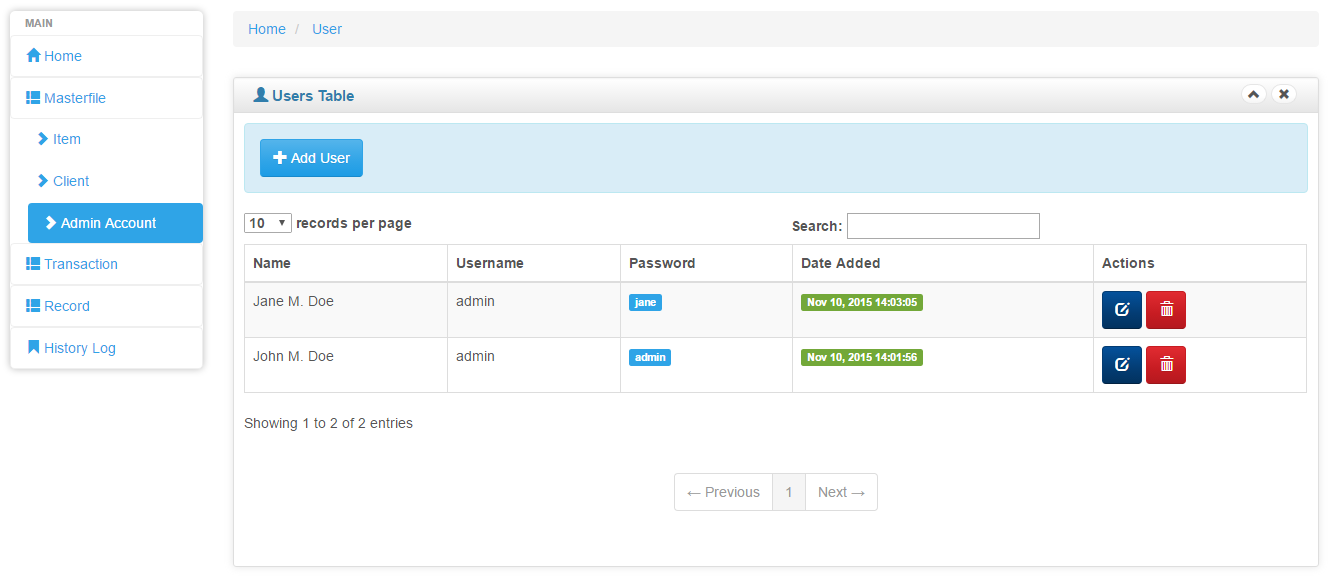Go to Home via the breadcrumb link

(x=266, y=29)
